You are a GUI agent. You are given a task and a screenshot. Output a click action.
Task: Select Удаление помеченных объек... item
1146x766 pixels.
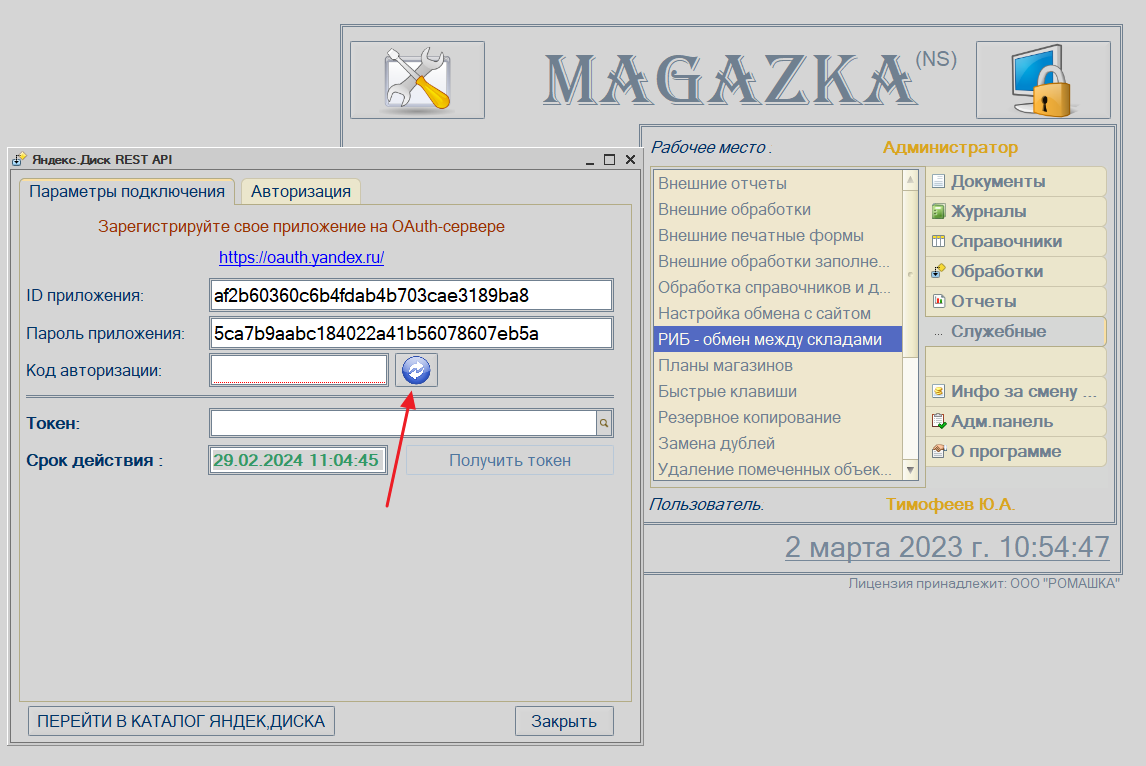click(778, 469)
